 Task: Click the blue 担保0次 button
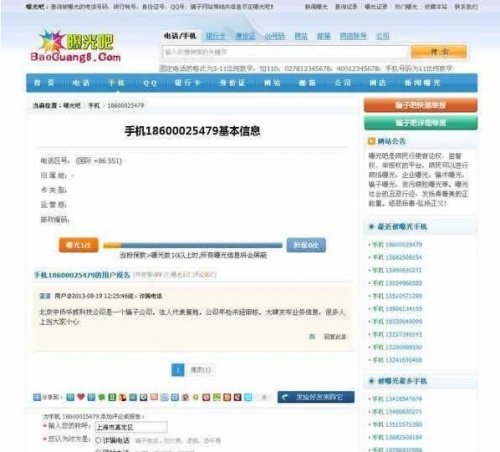click(306, 245)
